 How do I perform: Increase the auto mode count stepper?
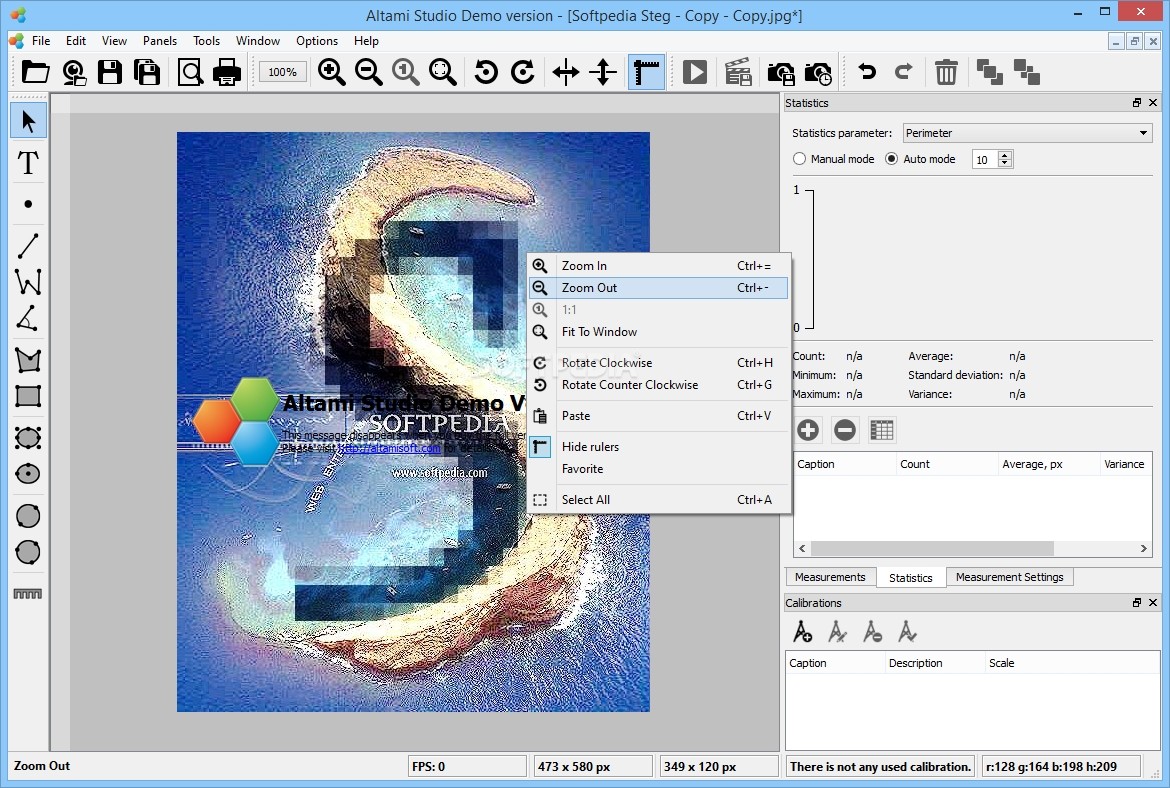1005,155
